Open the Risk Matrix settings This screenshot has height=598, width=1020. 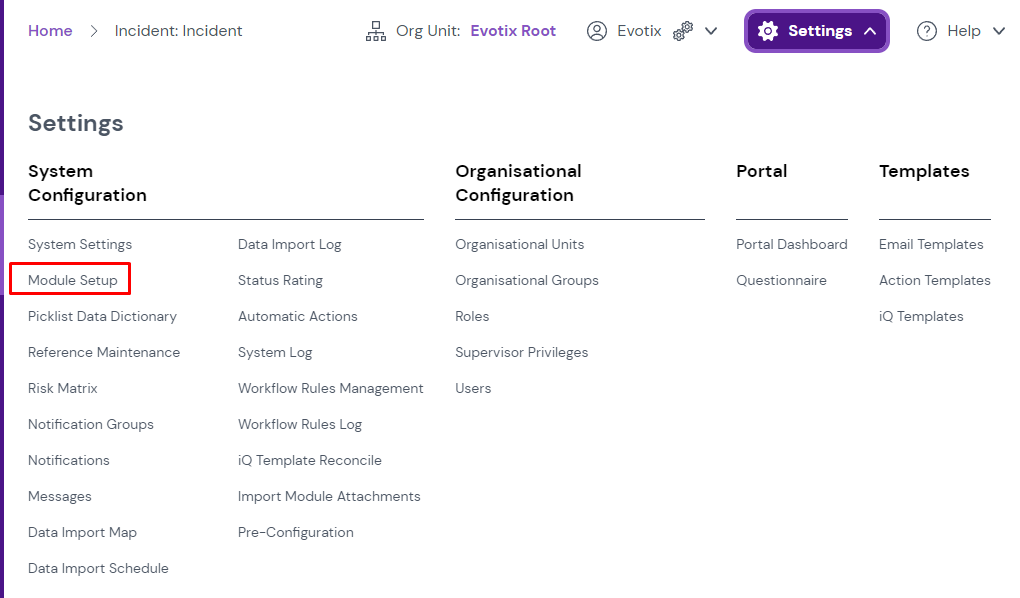pos(63,388)
